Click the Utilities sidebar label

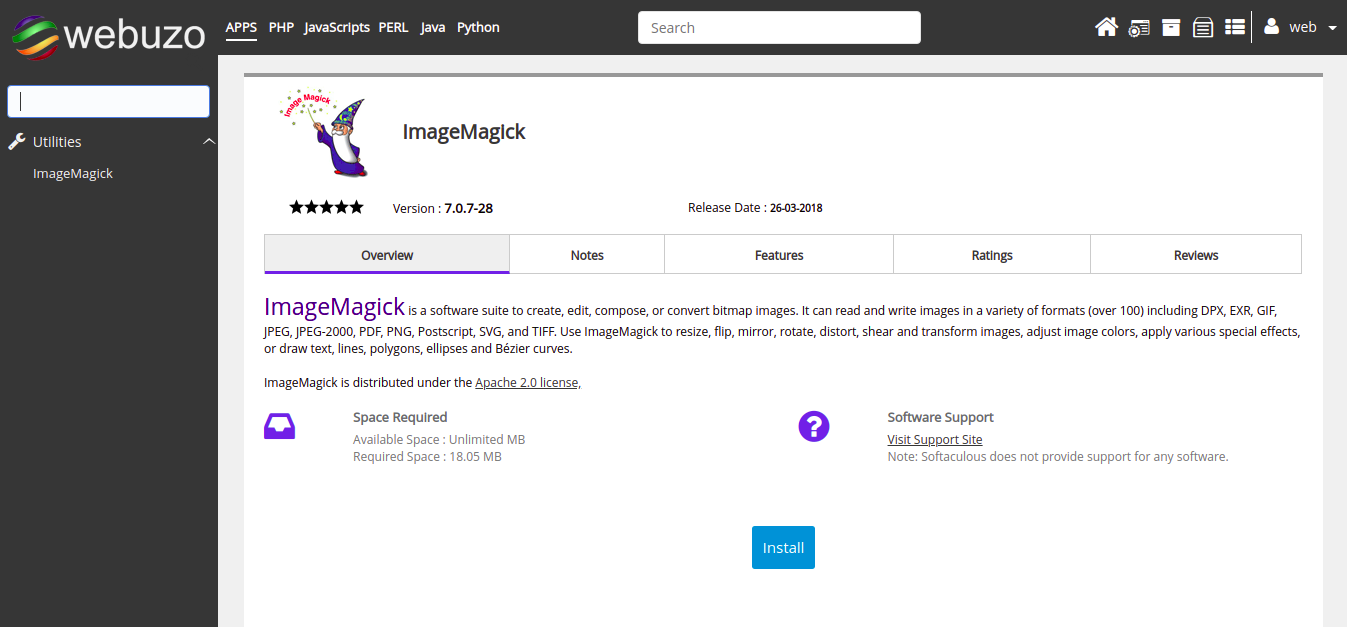[x=57, y=142]
